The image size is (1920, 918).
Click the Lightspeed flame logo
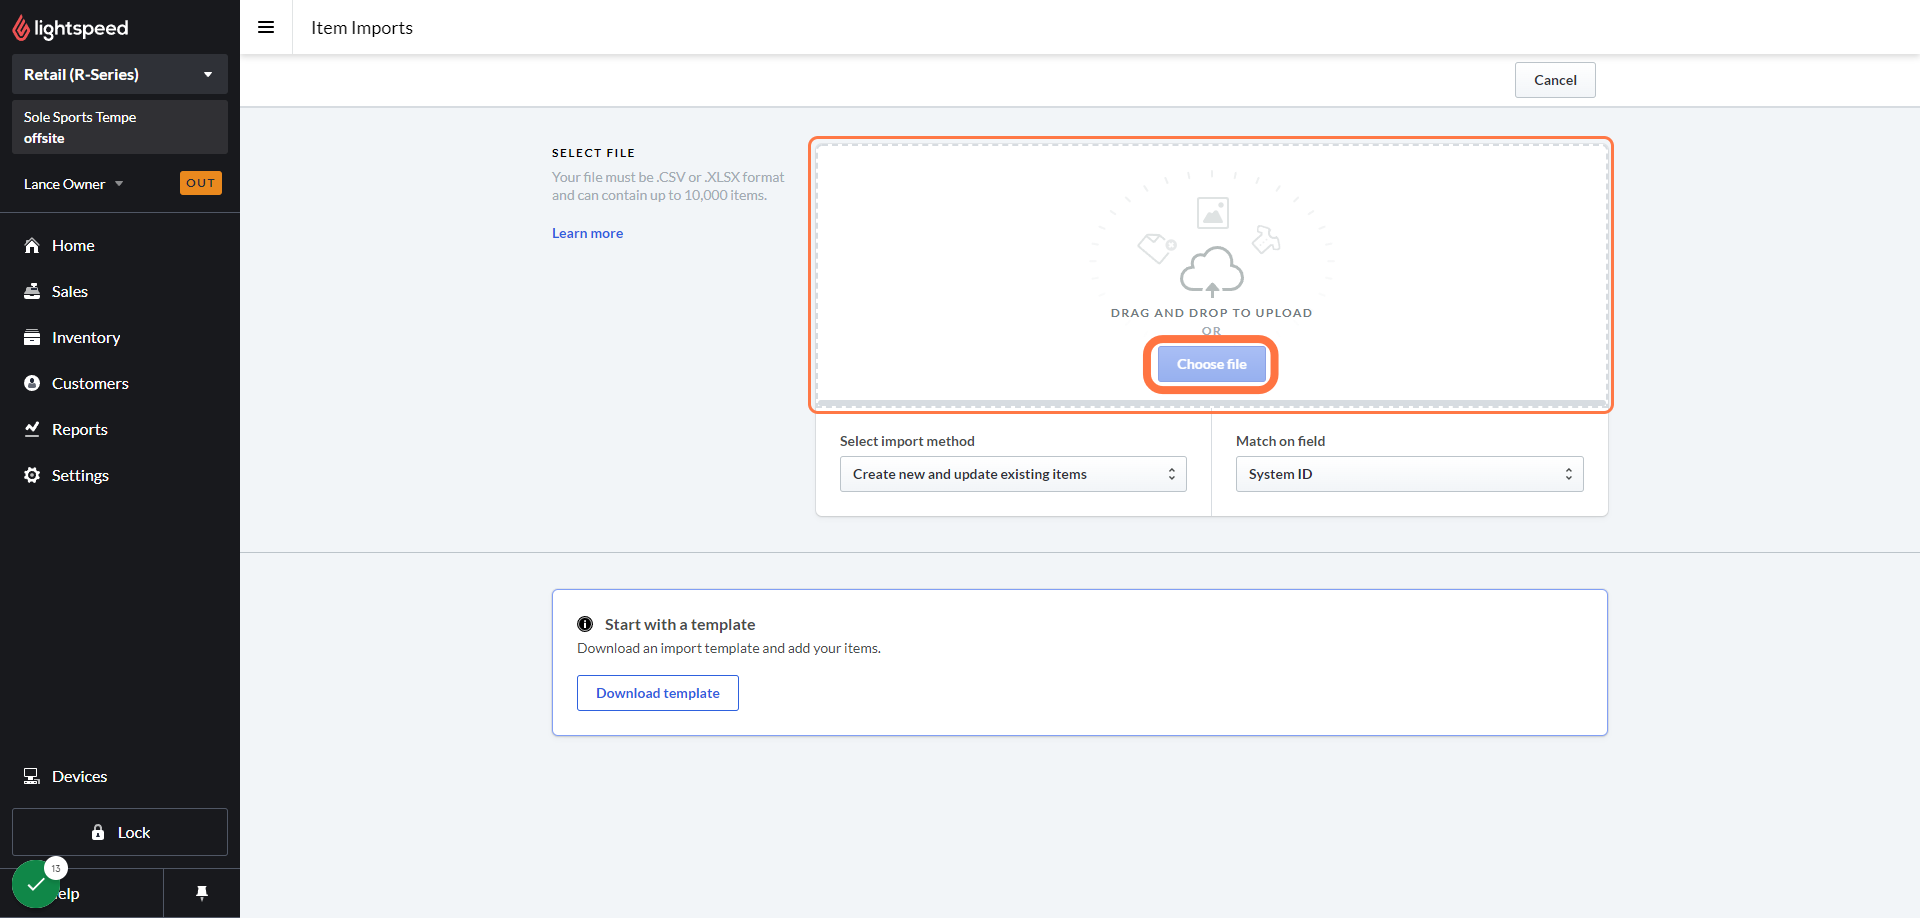tap(21, 28)
